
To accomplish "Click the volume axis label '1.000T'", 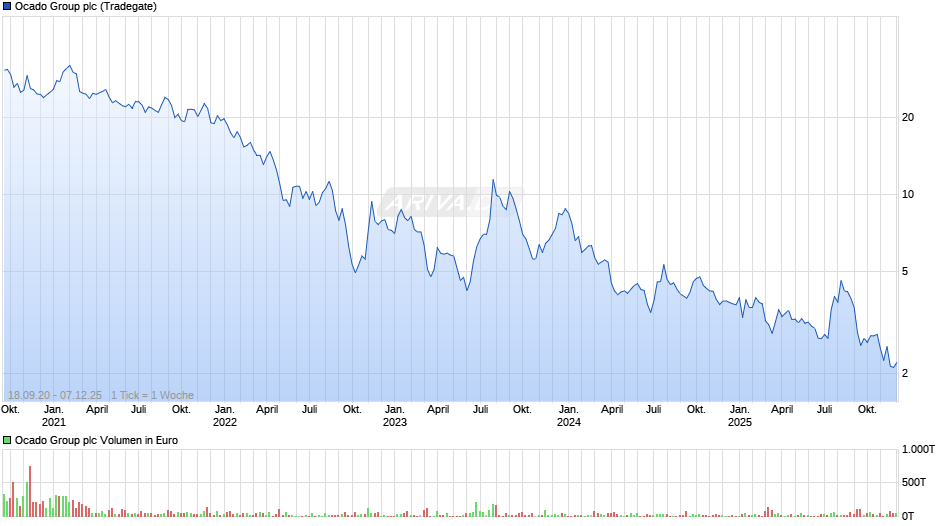I will click(x=918, y=449).
